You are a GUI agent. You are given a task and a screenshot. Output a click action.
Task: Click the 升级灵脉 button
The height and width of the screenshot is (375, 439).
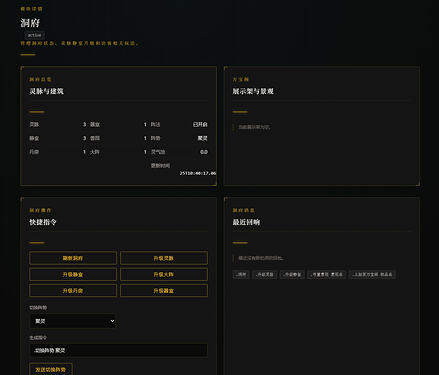pos(164,258)
